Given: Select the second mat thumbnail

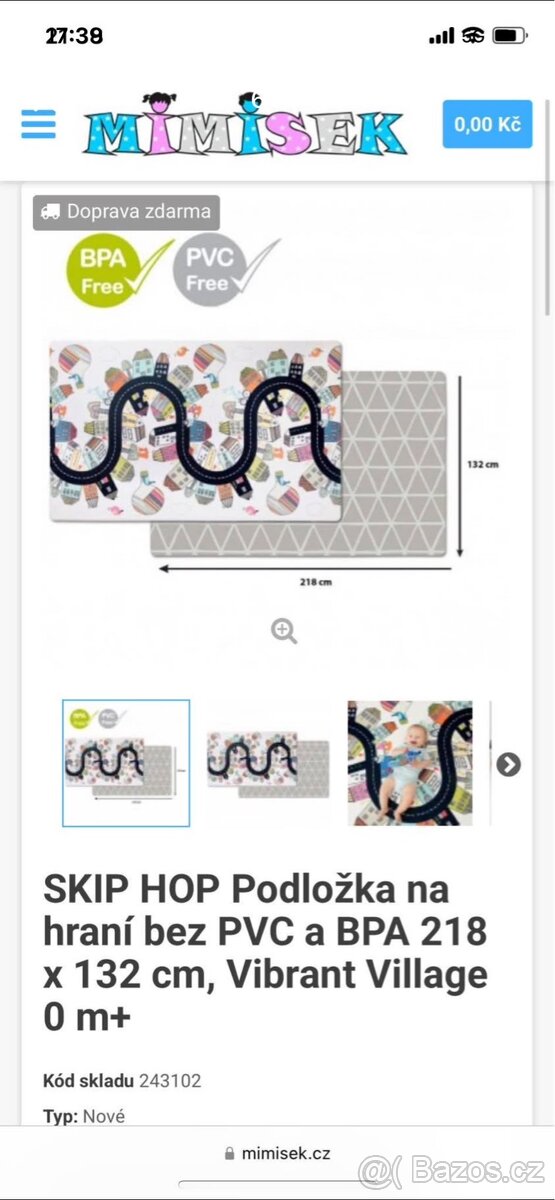Looking at the screenshot, I should (x=268, y=763).
